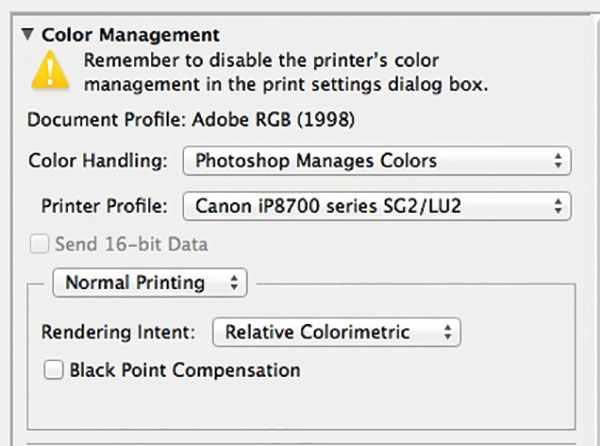The width and height of the screenshot is (600, 446).
Task: Click the yellow warning triangle icon
Action: click(50, 71)
